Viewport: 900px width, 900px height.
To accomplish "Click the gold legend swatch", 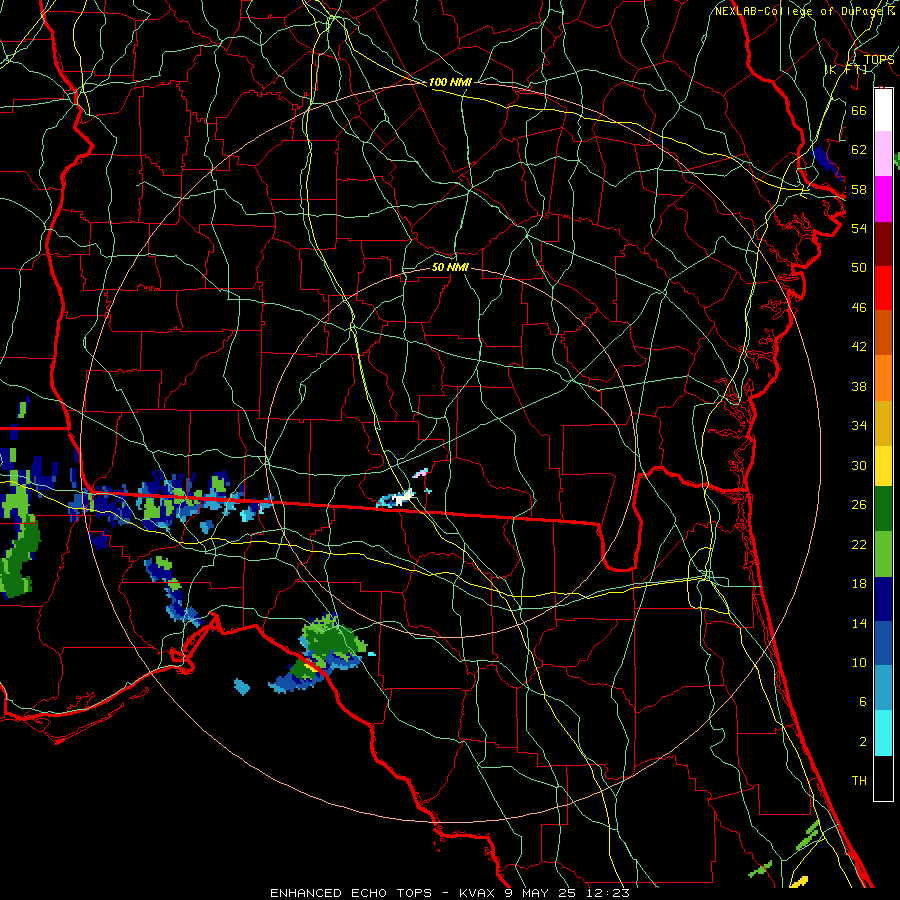I will (883, 423).
